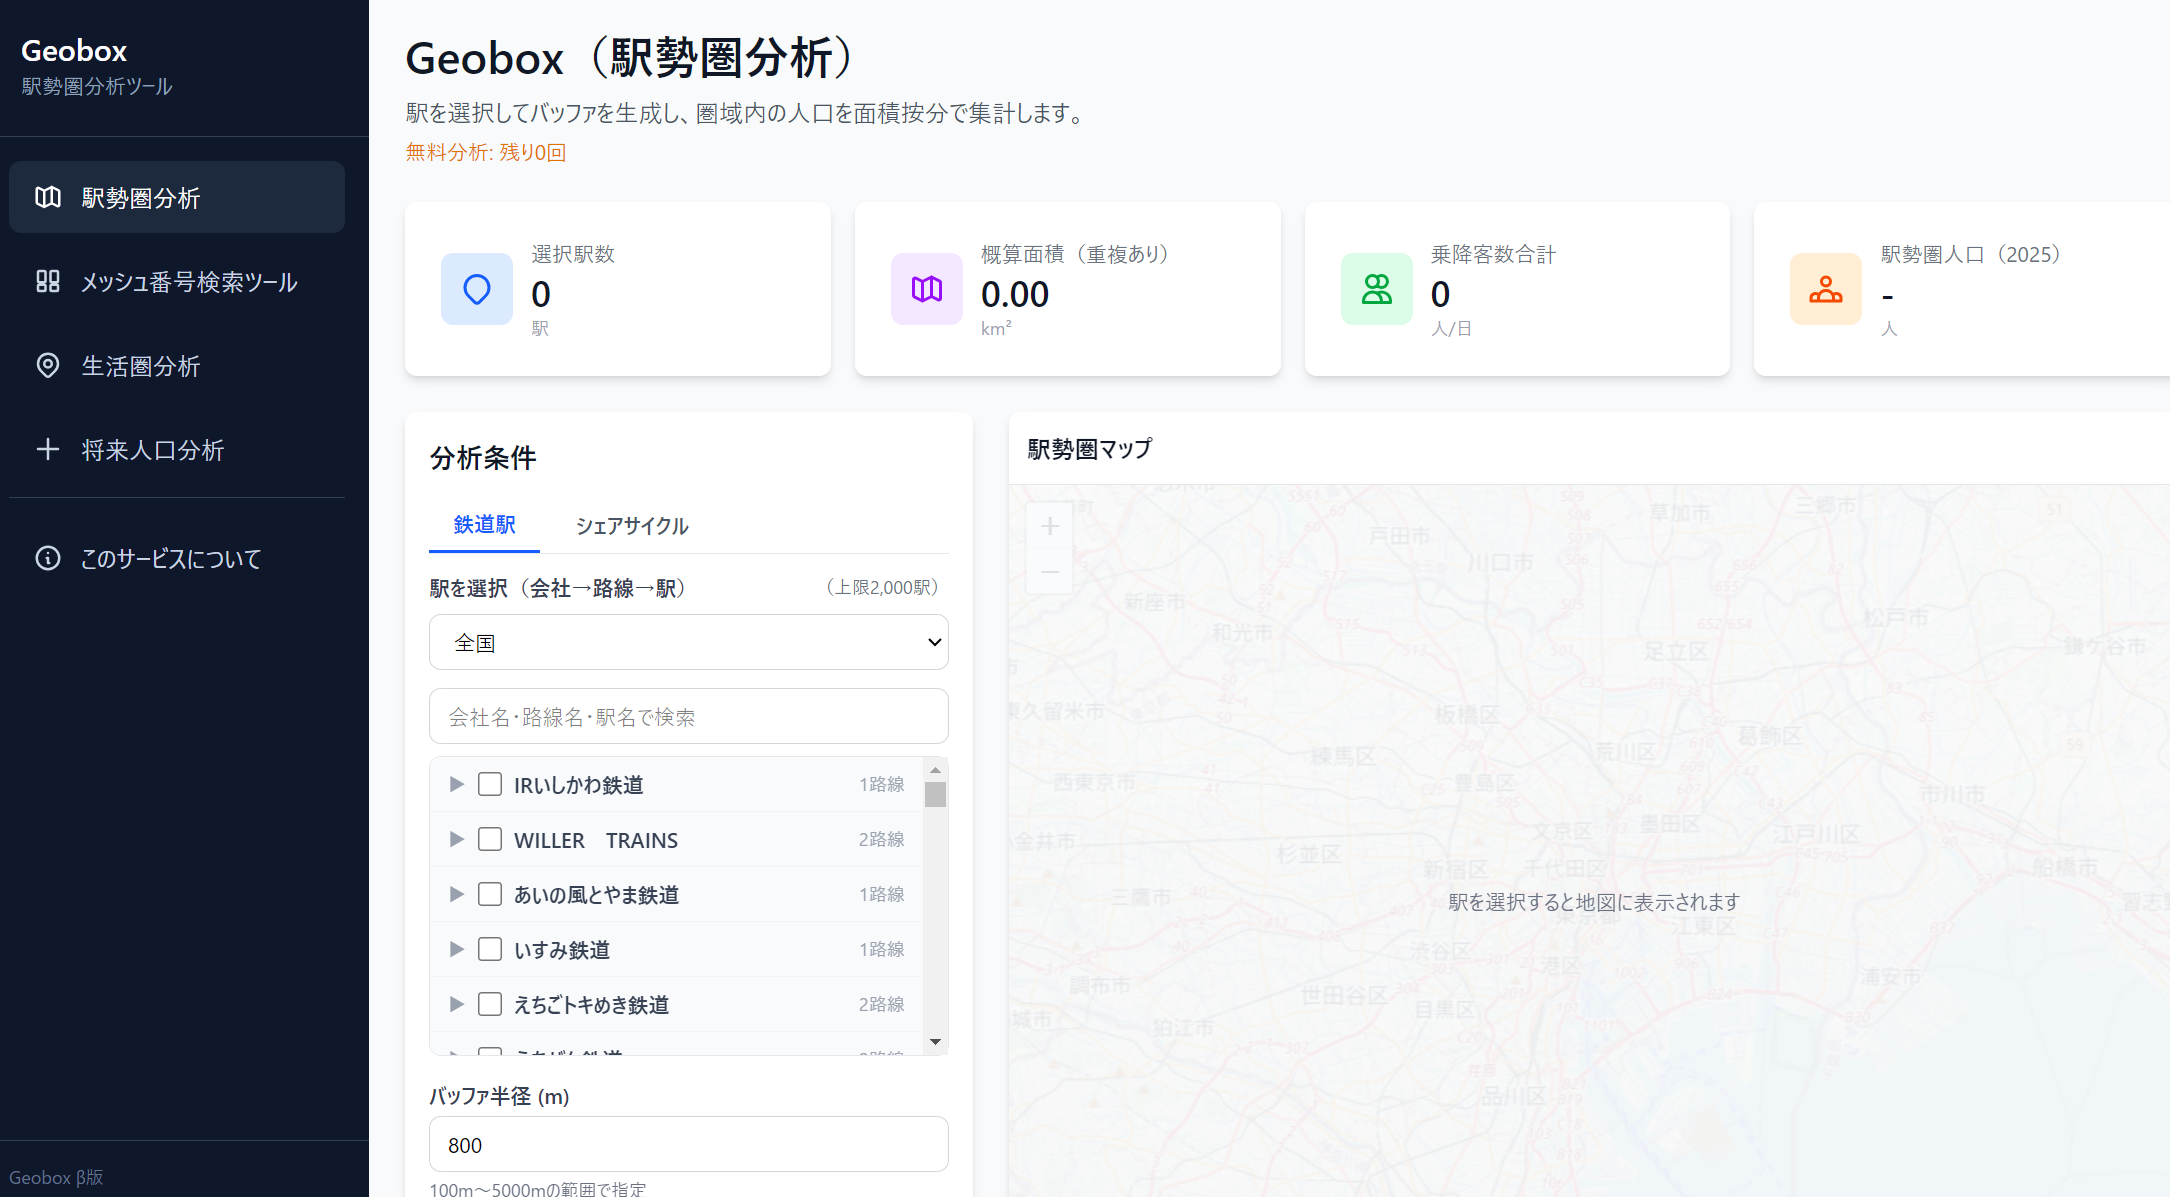Click the 会社名・路線名・駅名で検索 search field
2170x1197 pixels.
(x=688, y=716)
